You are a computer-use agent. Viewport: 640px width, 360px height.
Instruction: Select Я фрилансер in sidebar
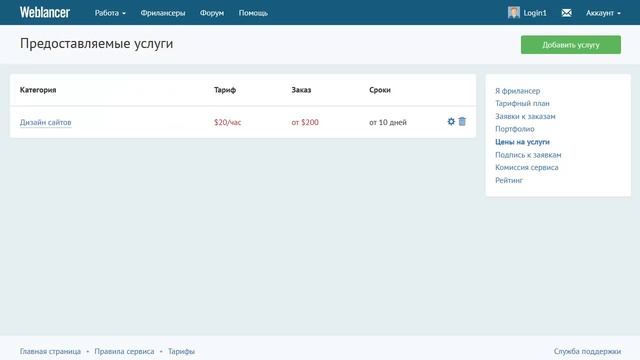point(518,91)
